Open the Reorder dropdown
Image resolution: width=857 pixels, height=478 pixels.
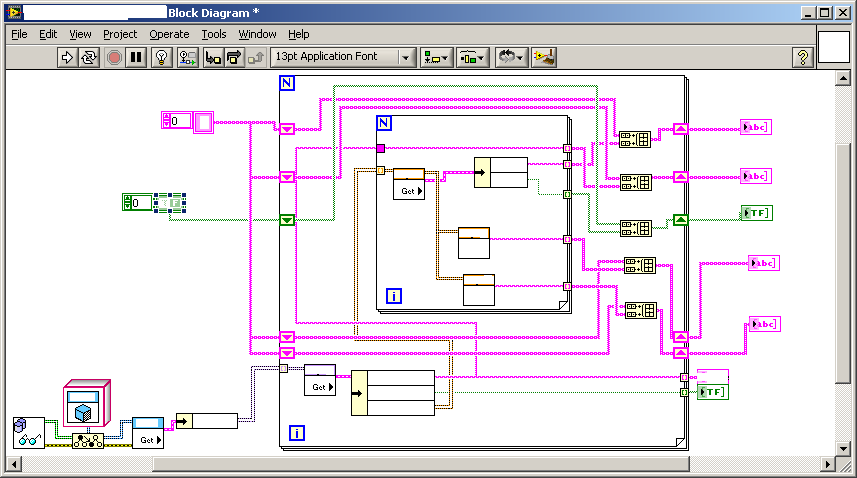point(512,57)
